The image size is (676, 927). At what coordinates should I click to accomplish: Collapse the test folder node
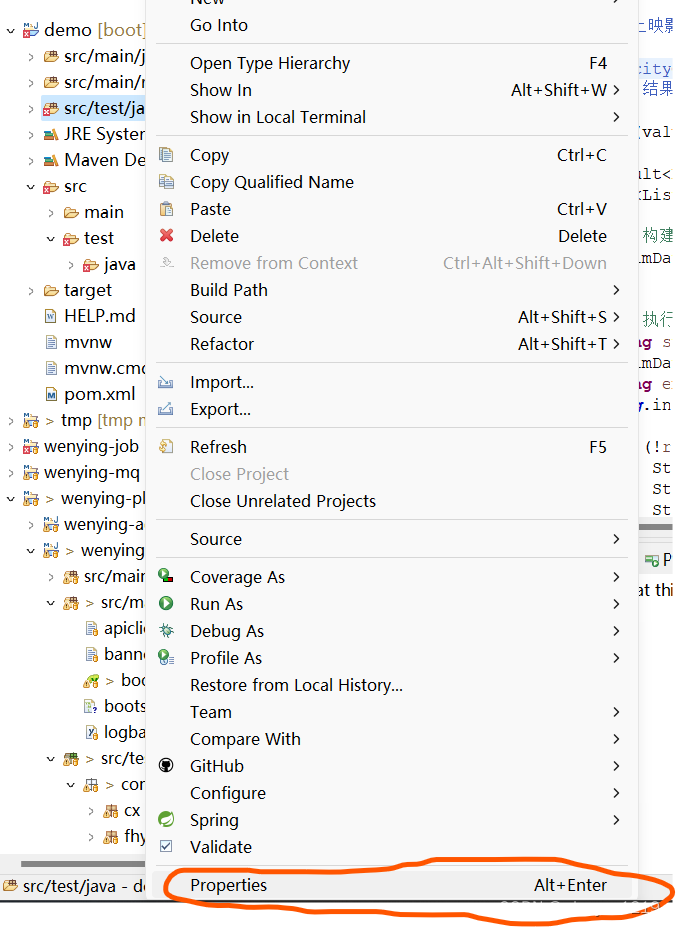point(51,239)
